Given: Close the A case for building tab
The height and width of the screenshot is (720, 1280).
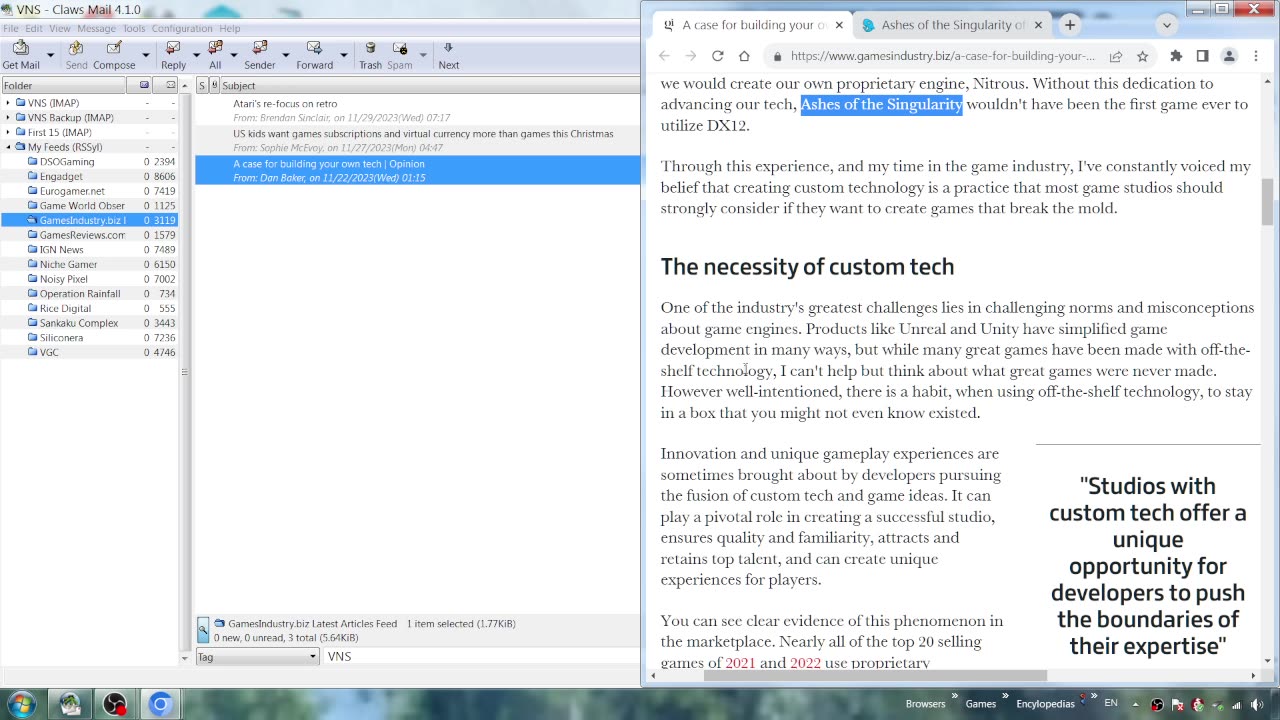Looking at the screenshot, I should pyautogui.click(x=839, y=25).
